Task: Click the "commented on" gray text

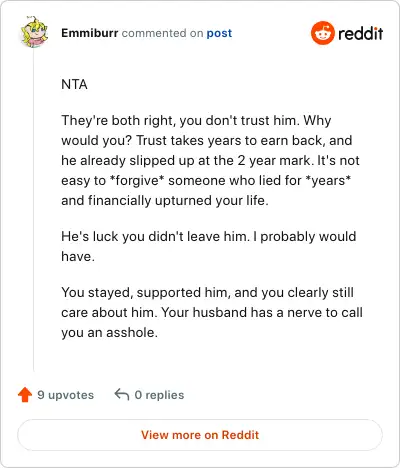Action: click(x=162, y=33)
